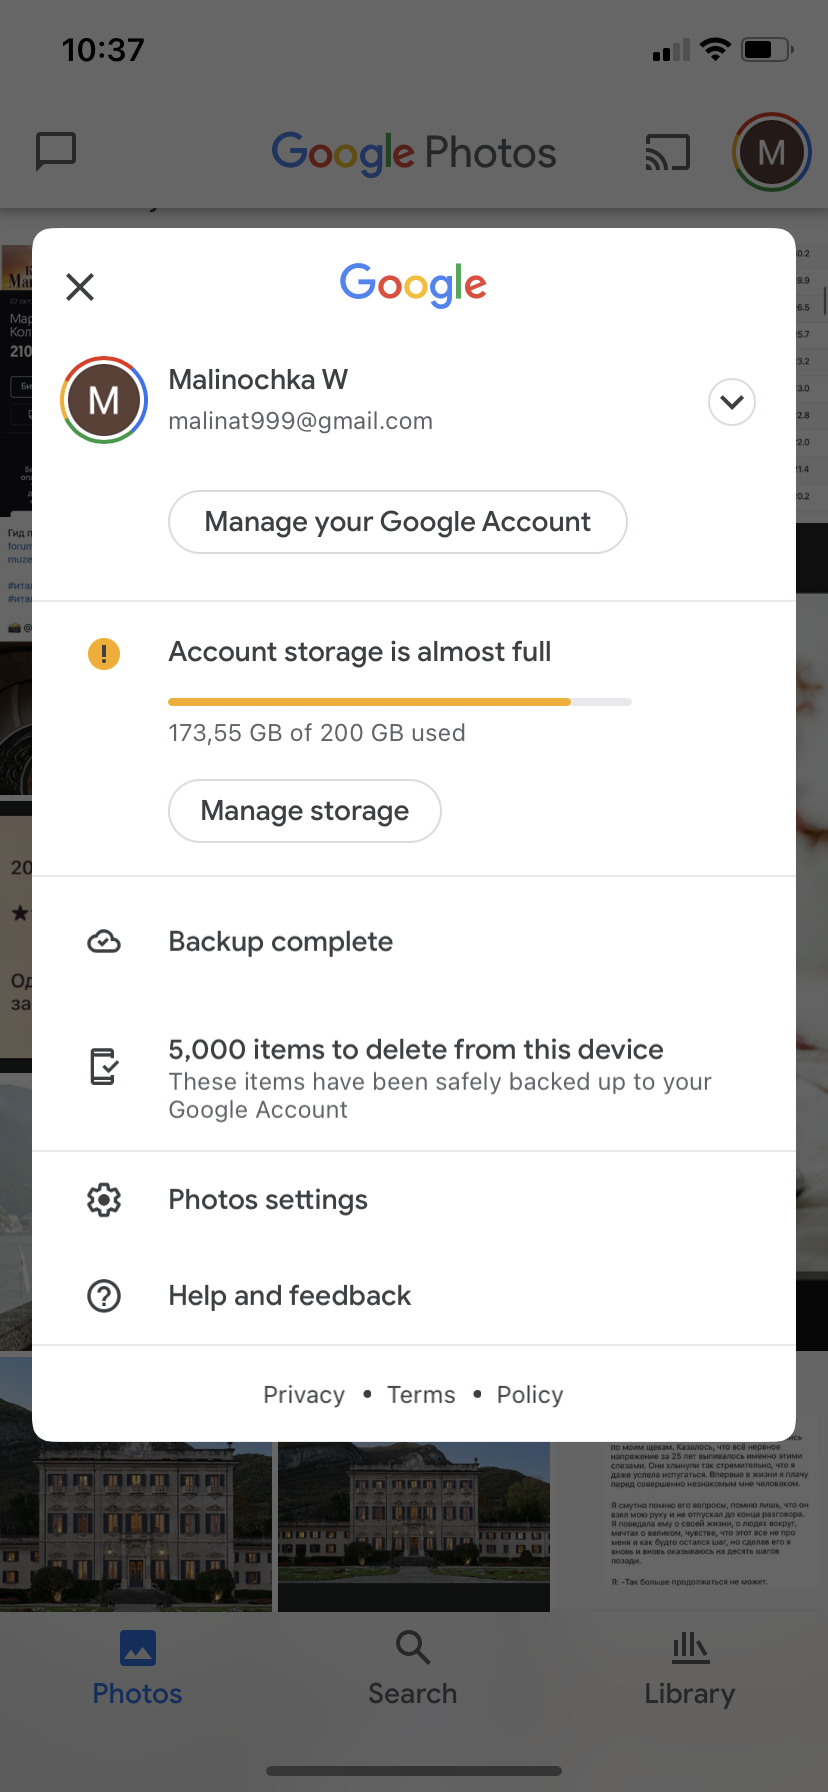Expand the account switcher chevron
828x1792 pixels.
pyautogui.click(x=731, y=402)
